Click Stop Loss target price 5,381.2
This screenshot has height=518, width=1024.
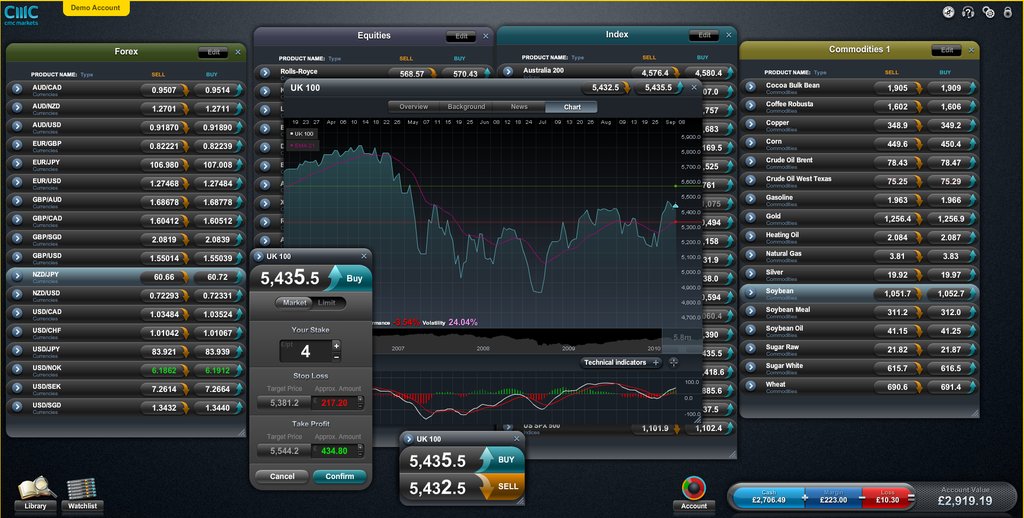coord(283,403)
